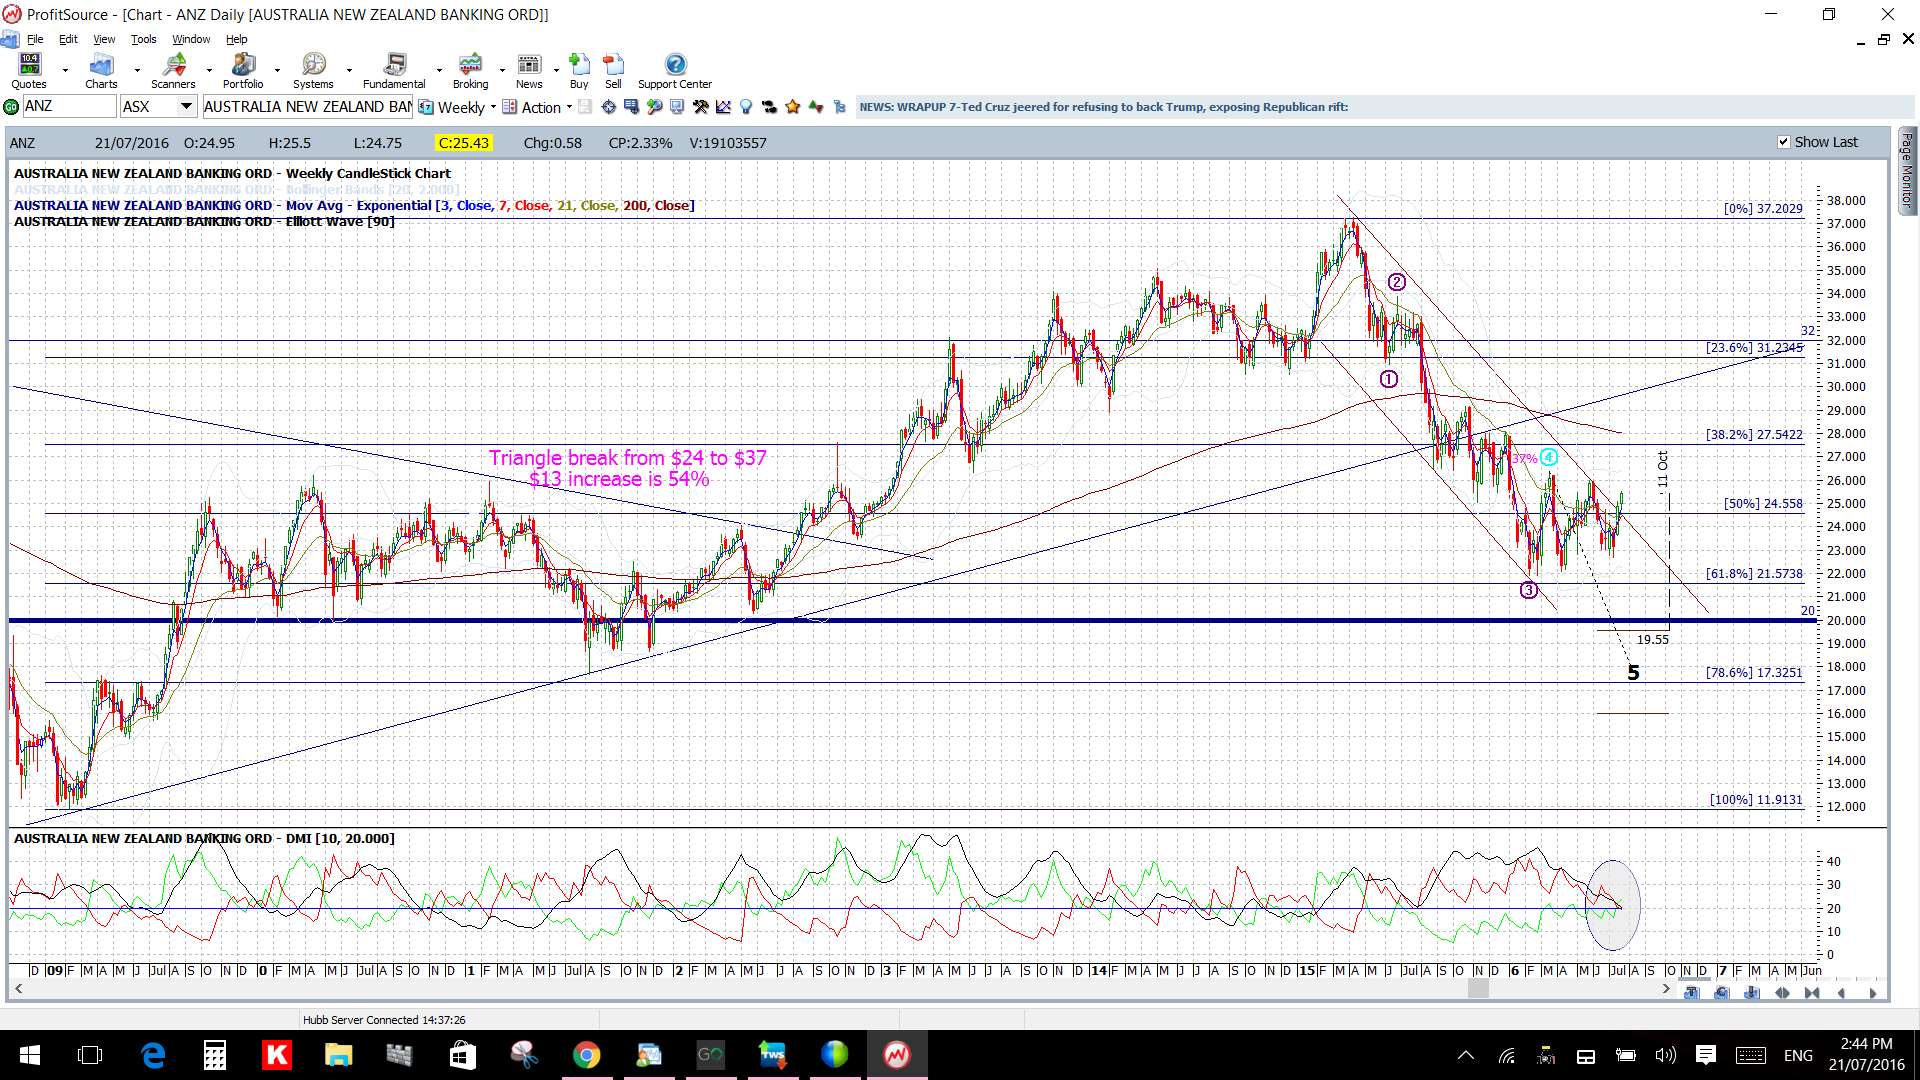Viewport: 1920px width, 1080px height.
Task: Open the Help menu
Action: [x=236, y=39]
